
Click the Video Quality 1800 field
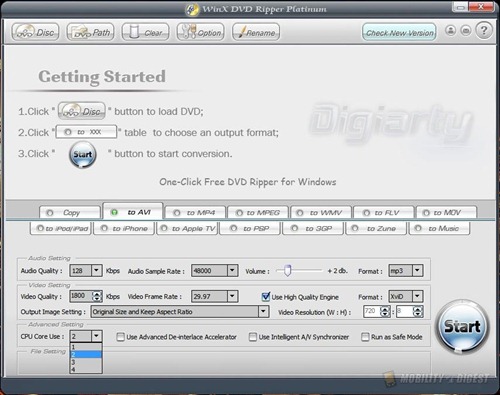click(81, 296)
